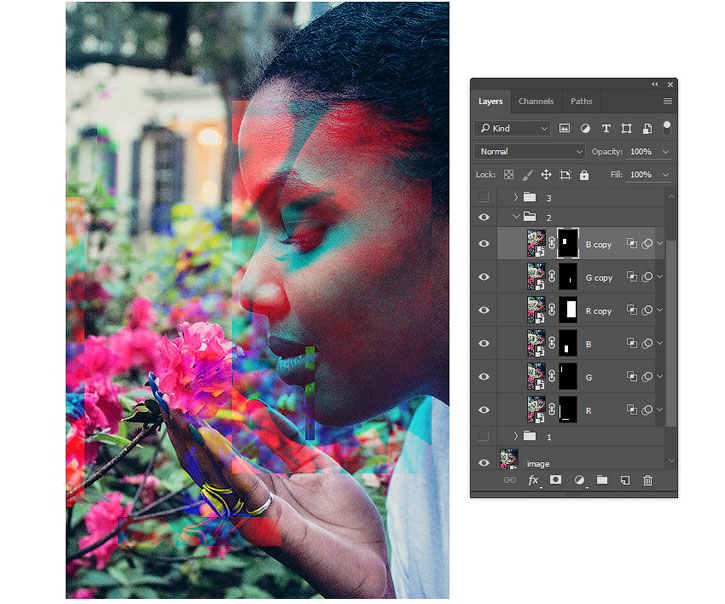This screenshot has height=604, width=725.
Task: Select B copy layer mask thumbnail
Action: point(568,243)
